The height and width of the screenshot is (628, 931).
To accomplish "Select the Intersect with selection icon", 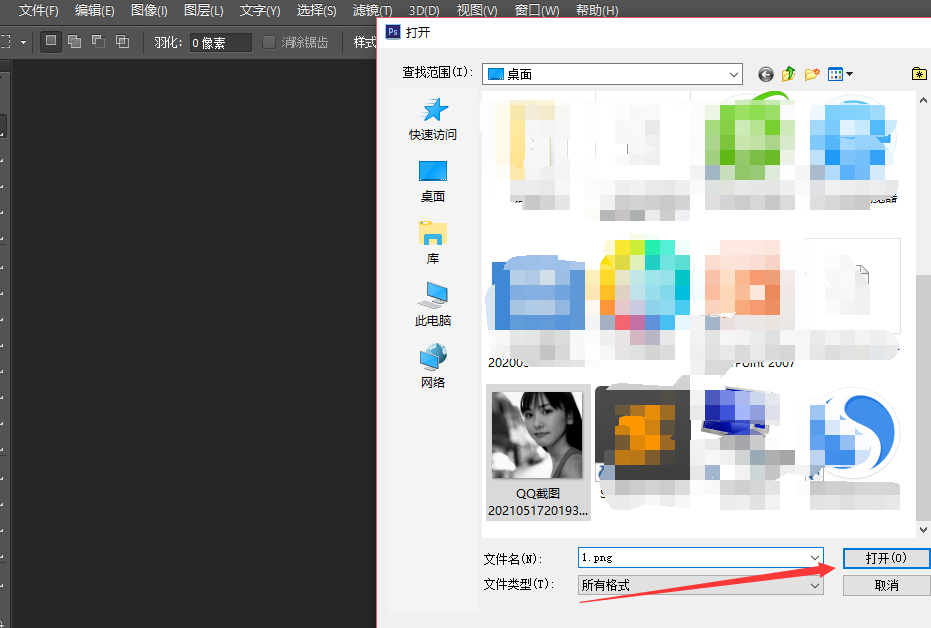I will click(122, 42).
